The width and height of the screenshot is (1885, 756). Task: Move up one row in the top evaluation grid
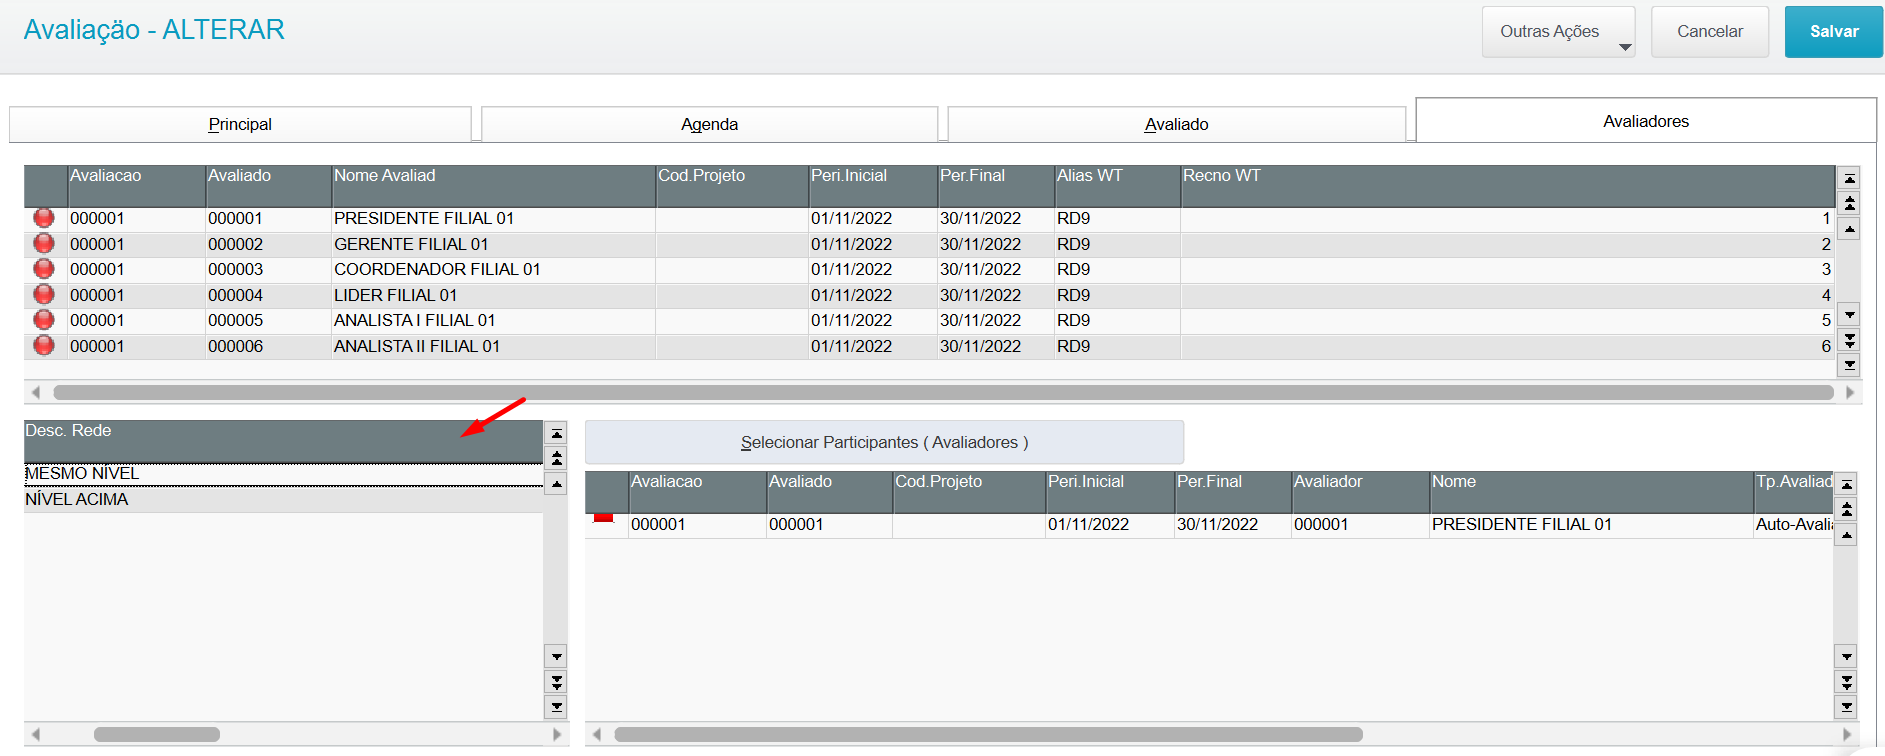[1849, 229]
